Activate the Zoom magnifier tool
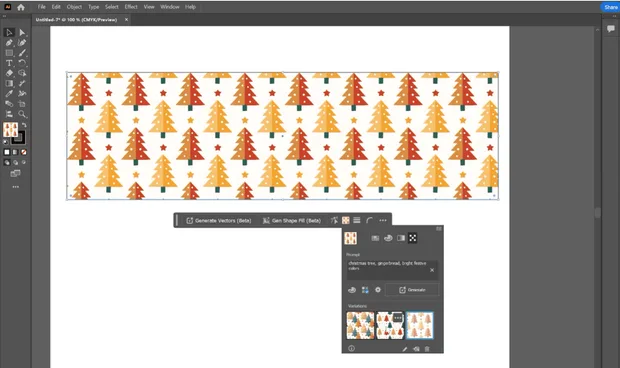Image resolution: width=620 pixels, height=368 pixels. click(x=22, y=114)
